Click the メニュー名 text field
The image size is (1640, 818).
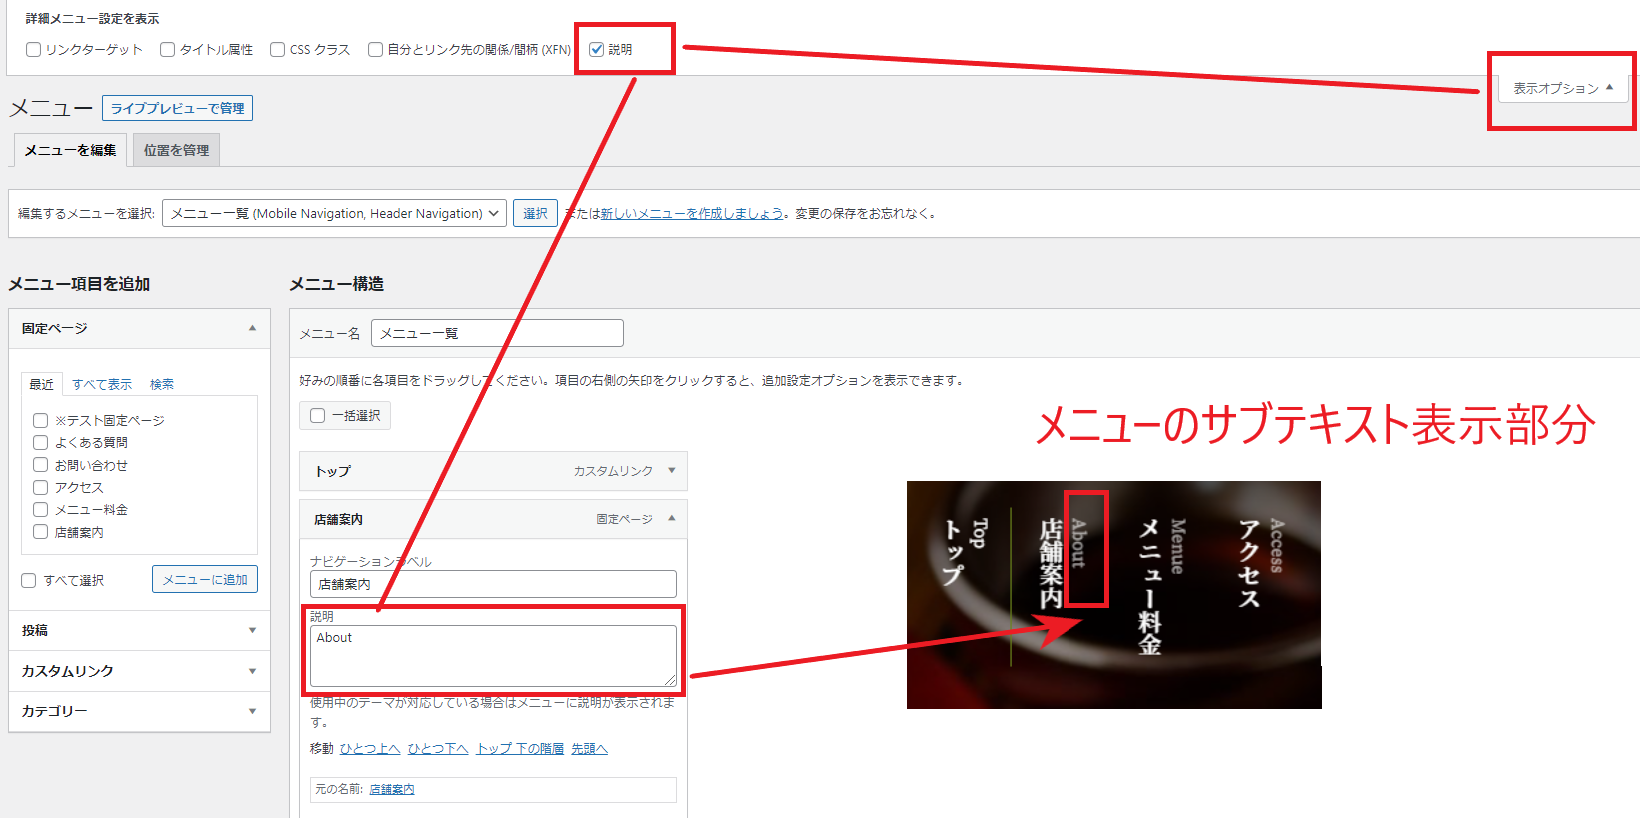(497, 333)
